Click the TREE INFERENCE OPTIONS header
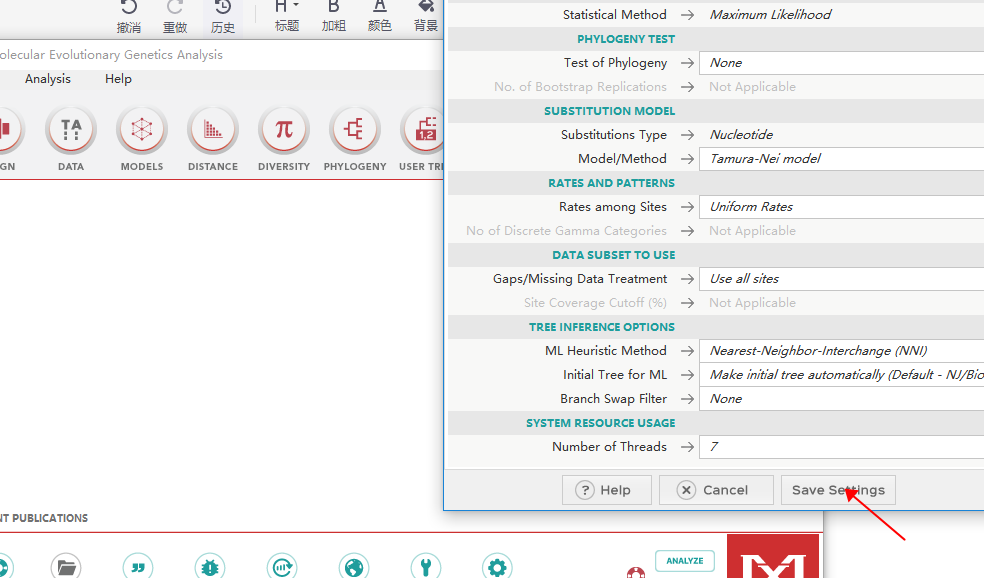 (602, 327)
